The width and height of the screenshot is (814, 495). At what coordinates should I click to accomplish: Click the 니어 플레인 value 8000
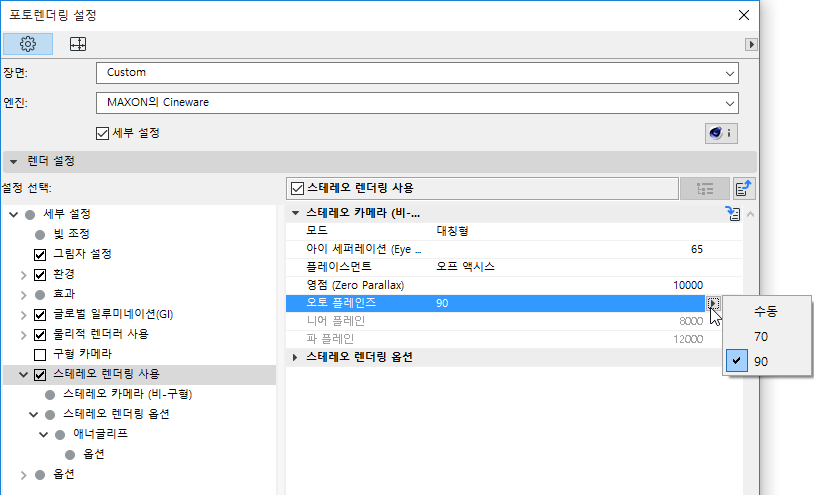click(x=691, y=321)
